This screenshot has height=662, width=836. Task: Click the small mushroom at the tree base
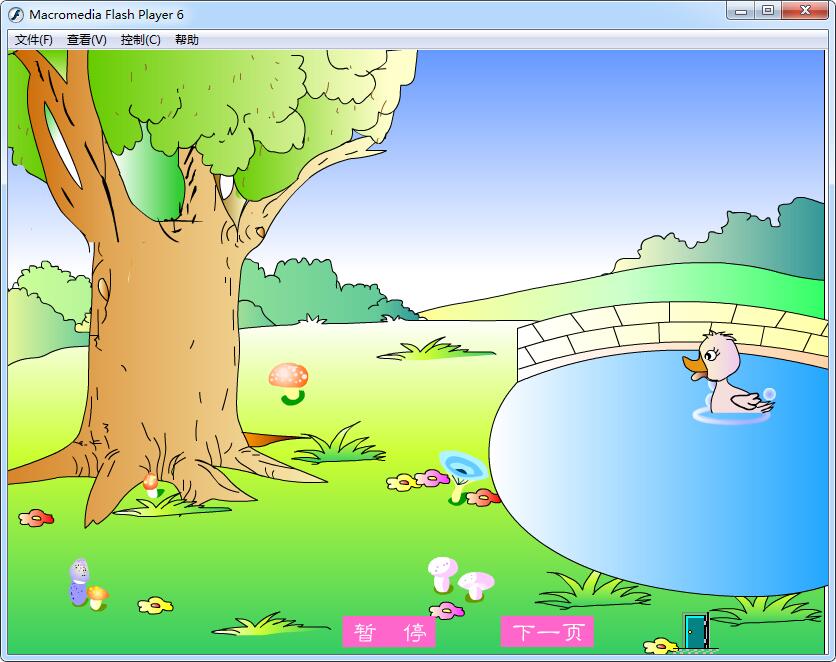[151, 485]
